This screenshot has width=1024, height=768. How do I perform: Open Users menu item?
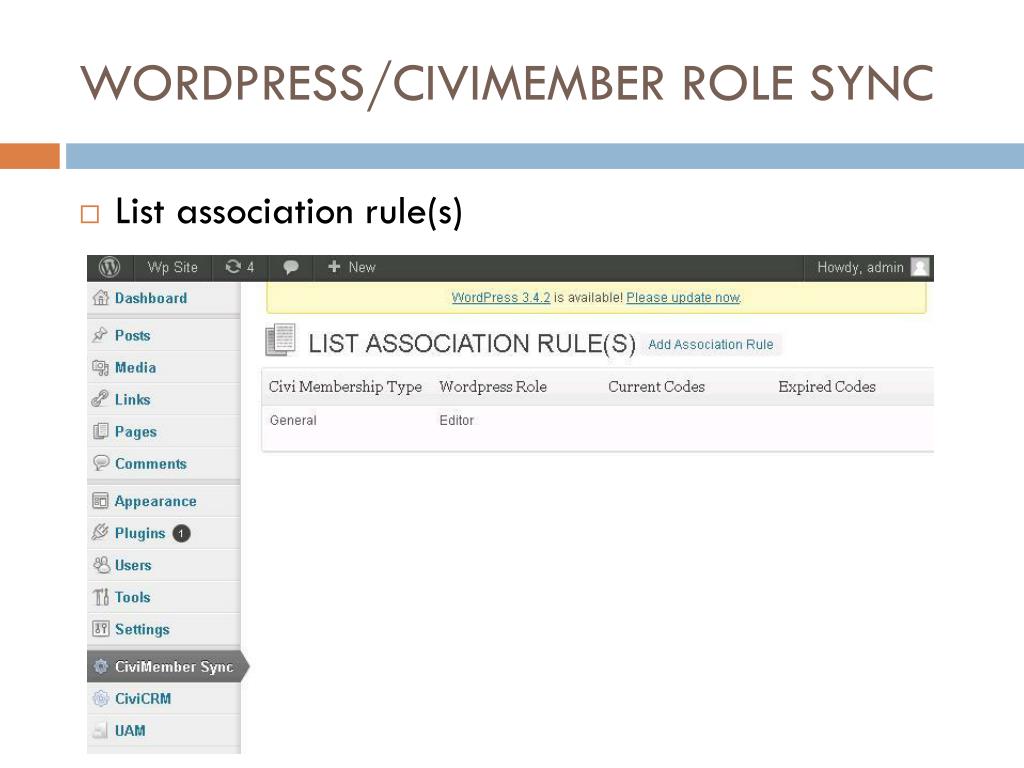click(133, 566)
